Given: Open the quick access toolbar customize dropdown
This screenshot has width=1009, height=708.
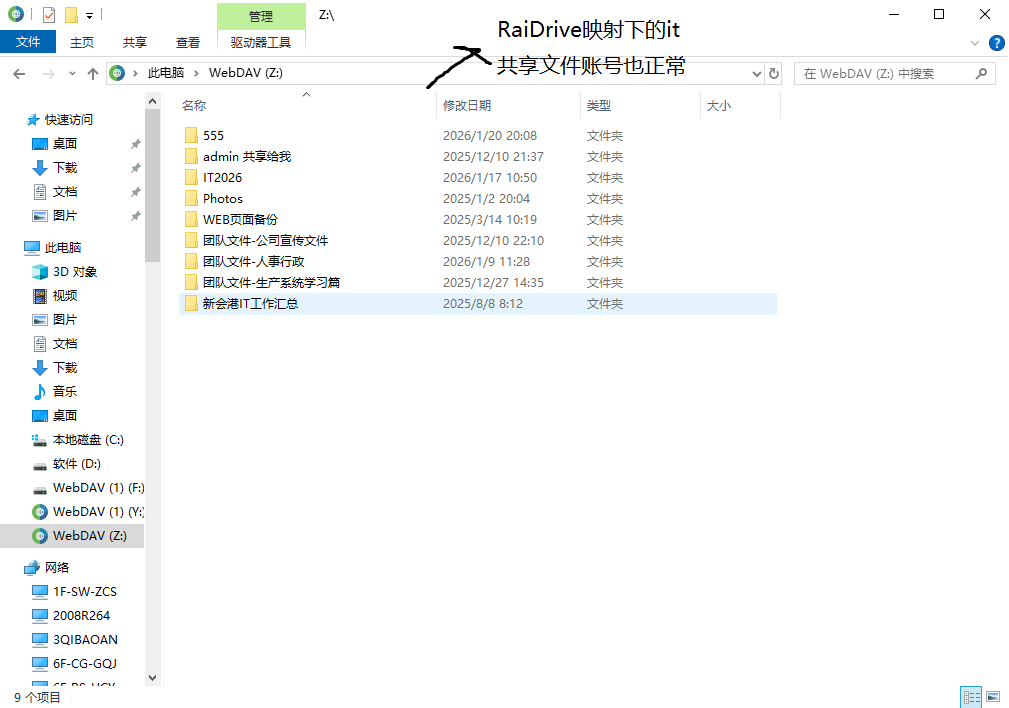Looking at the screenshot, I should click(89, 15).
